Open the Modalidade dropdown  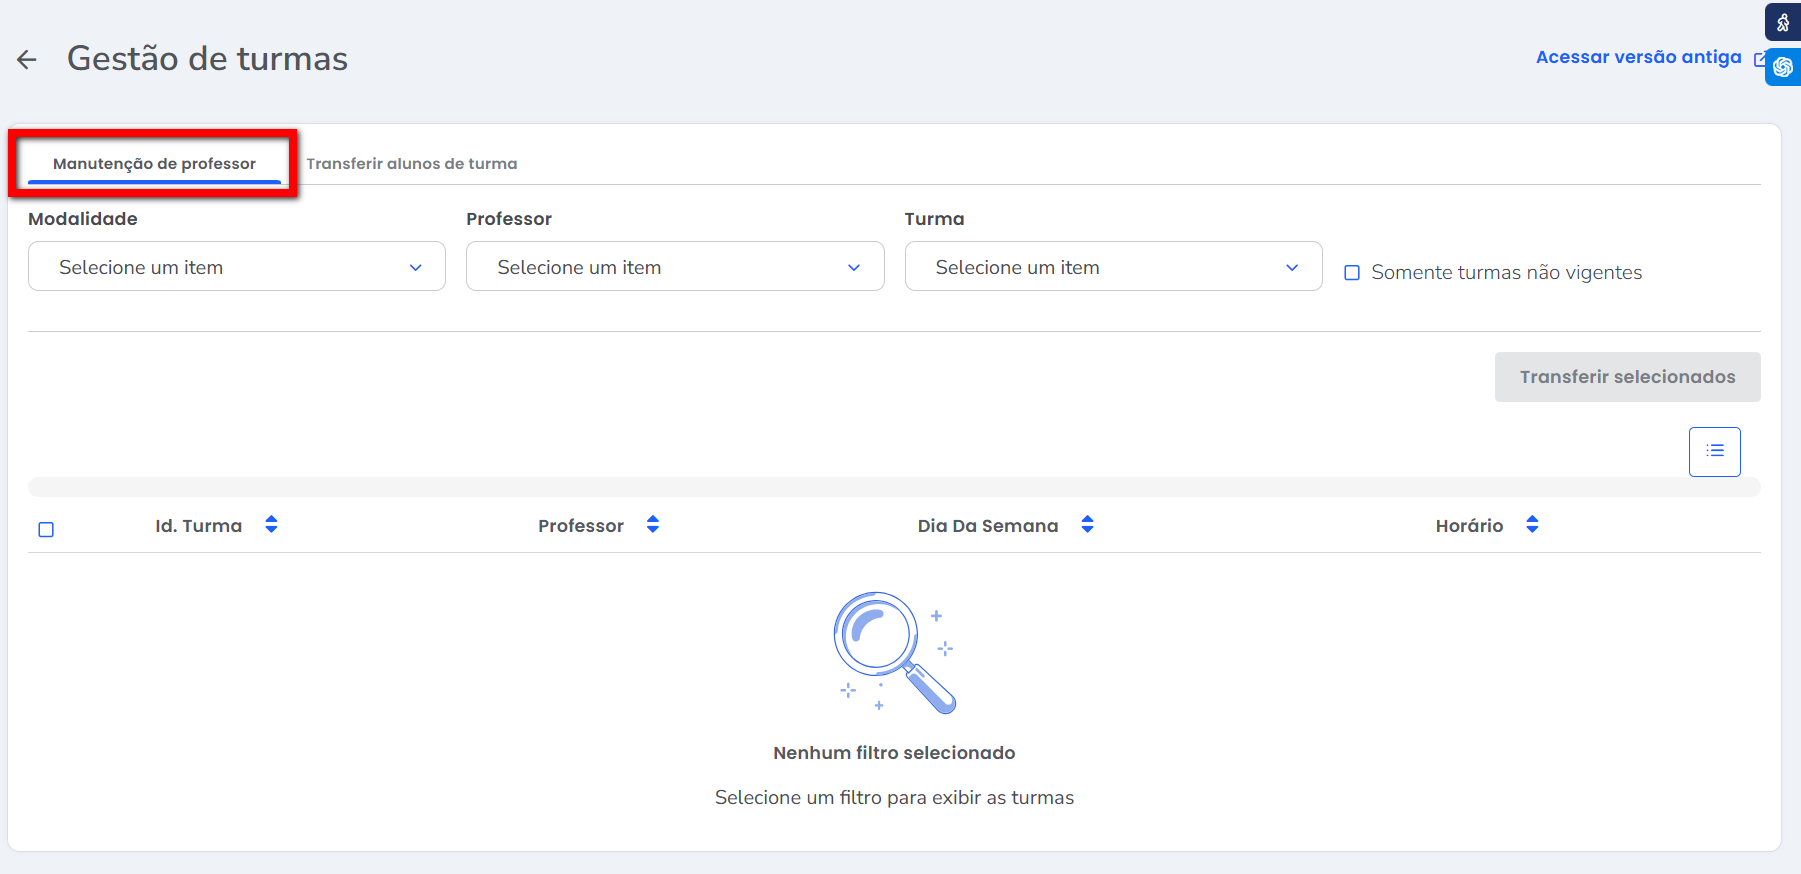tap(237, 267)
